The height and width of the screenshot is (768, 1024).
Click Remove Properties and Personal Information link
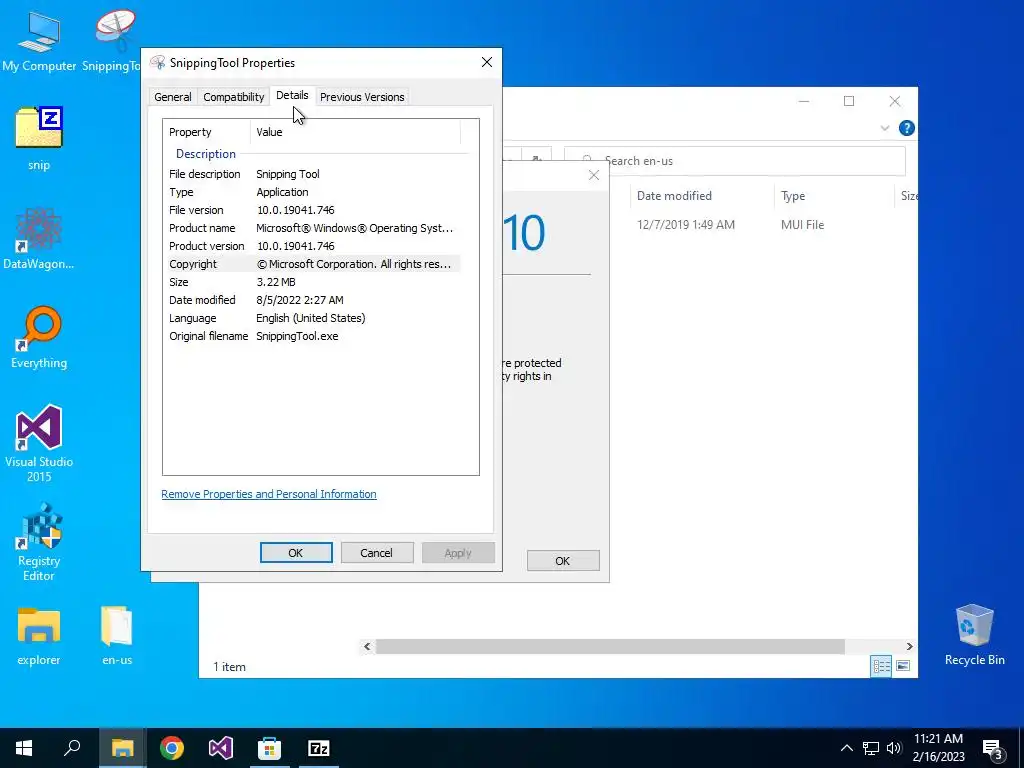pos(268,494)
